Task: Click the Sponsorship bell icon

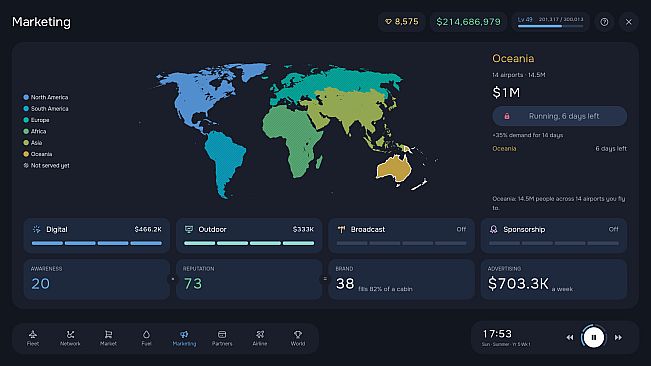Action: click(x=494, y=229)
